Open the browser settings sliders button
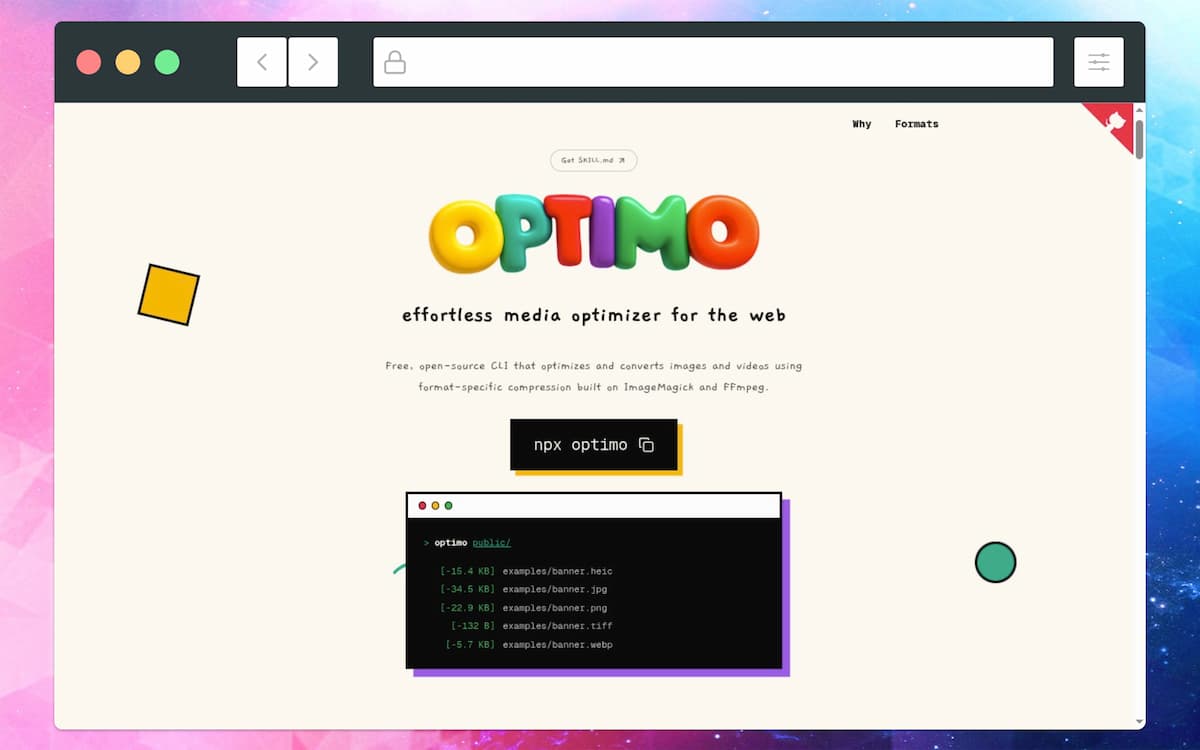The height and width of the screenshot is (750, 1200). click(1099, 62)
